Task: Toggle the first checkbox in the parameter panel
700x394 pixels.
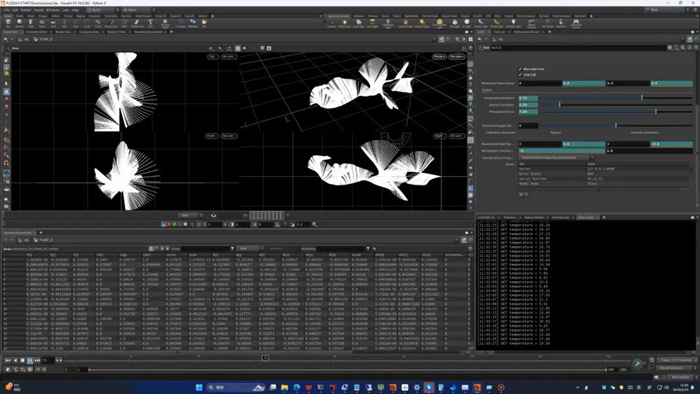Action: pos(520,69)
